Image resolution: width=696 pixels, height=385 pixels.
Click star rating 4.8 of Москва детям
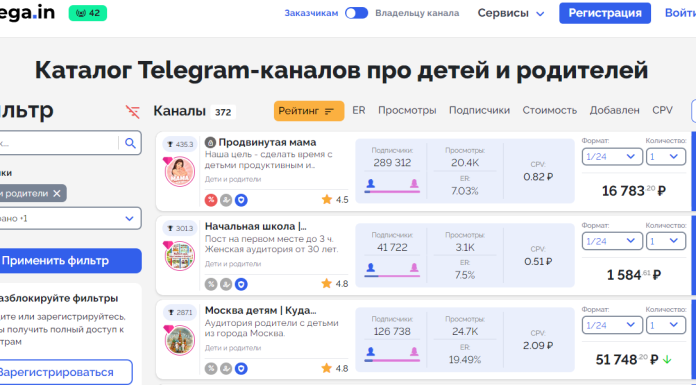[335, 368]
